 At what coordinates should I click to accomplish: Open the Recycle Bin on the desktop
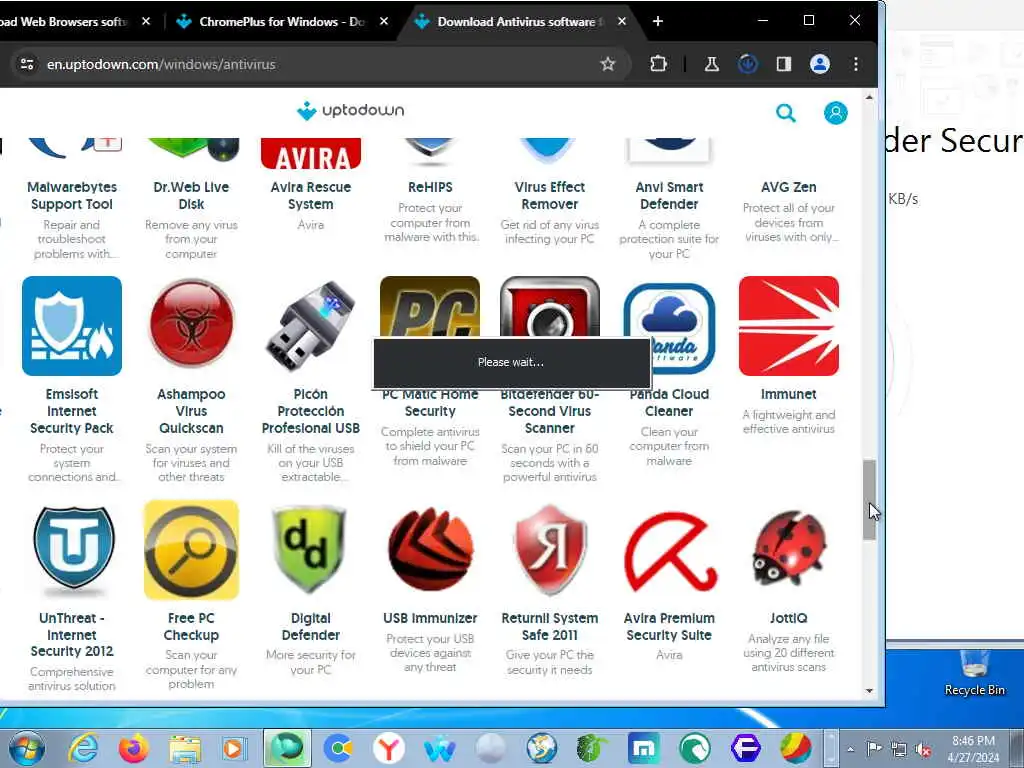(x=974, y=673)
